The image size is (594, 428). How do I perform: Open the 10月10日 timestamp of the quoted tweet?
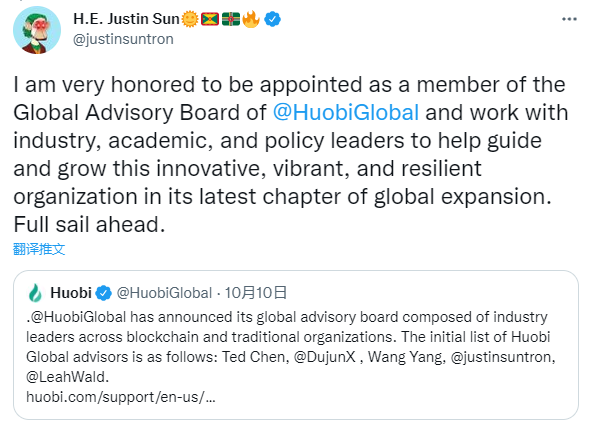(256, 293)
